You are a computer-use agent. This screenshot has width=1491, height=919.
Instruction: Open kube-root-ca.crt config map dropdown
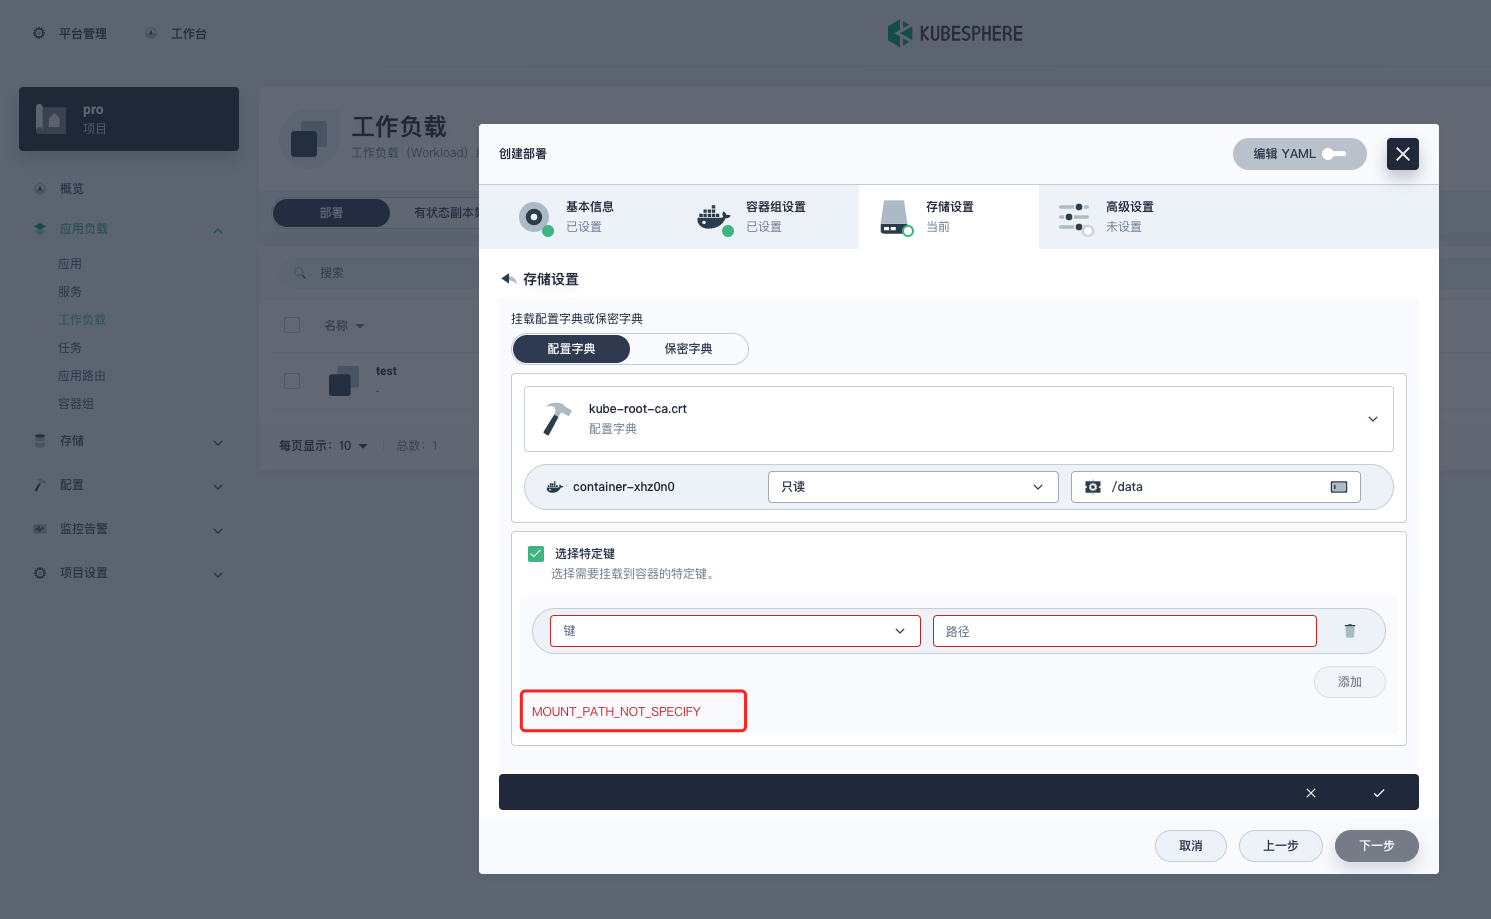tap(959, 419)
